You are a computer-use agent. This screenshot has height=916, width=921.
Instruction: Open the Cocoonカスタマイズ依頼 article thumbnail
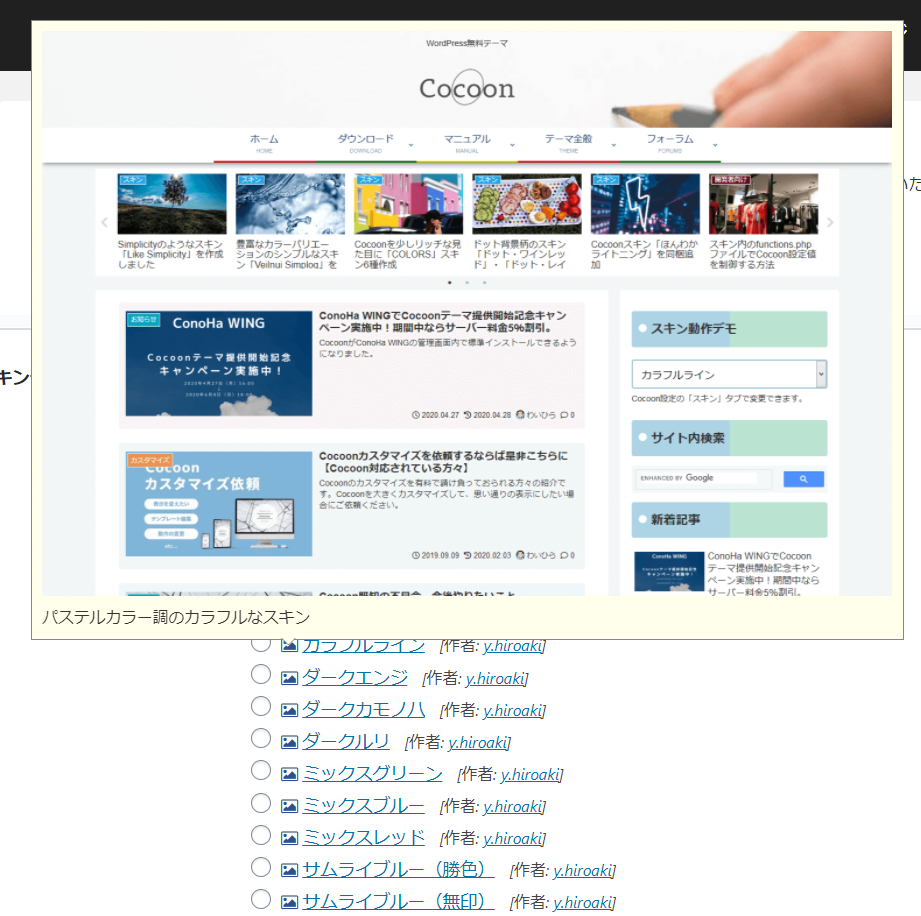(219, 504)
